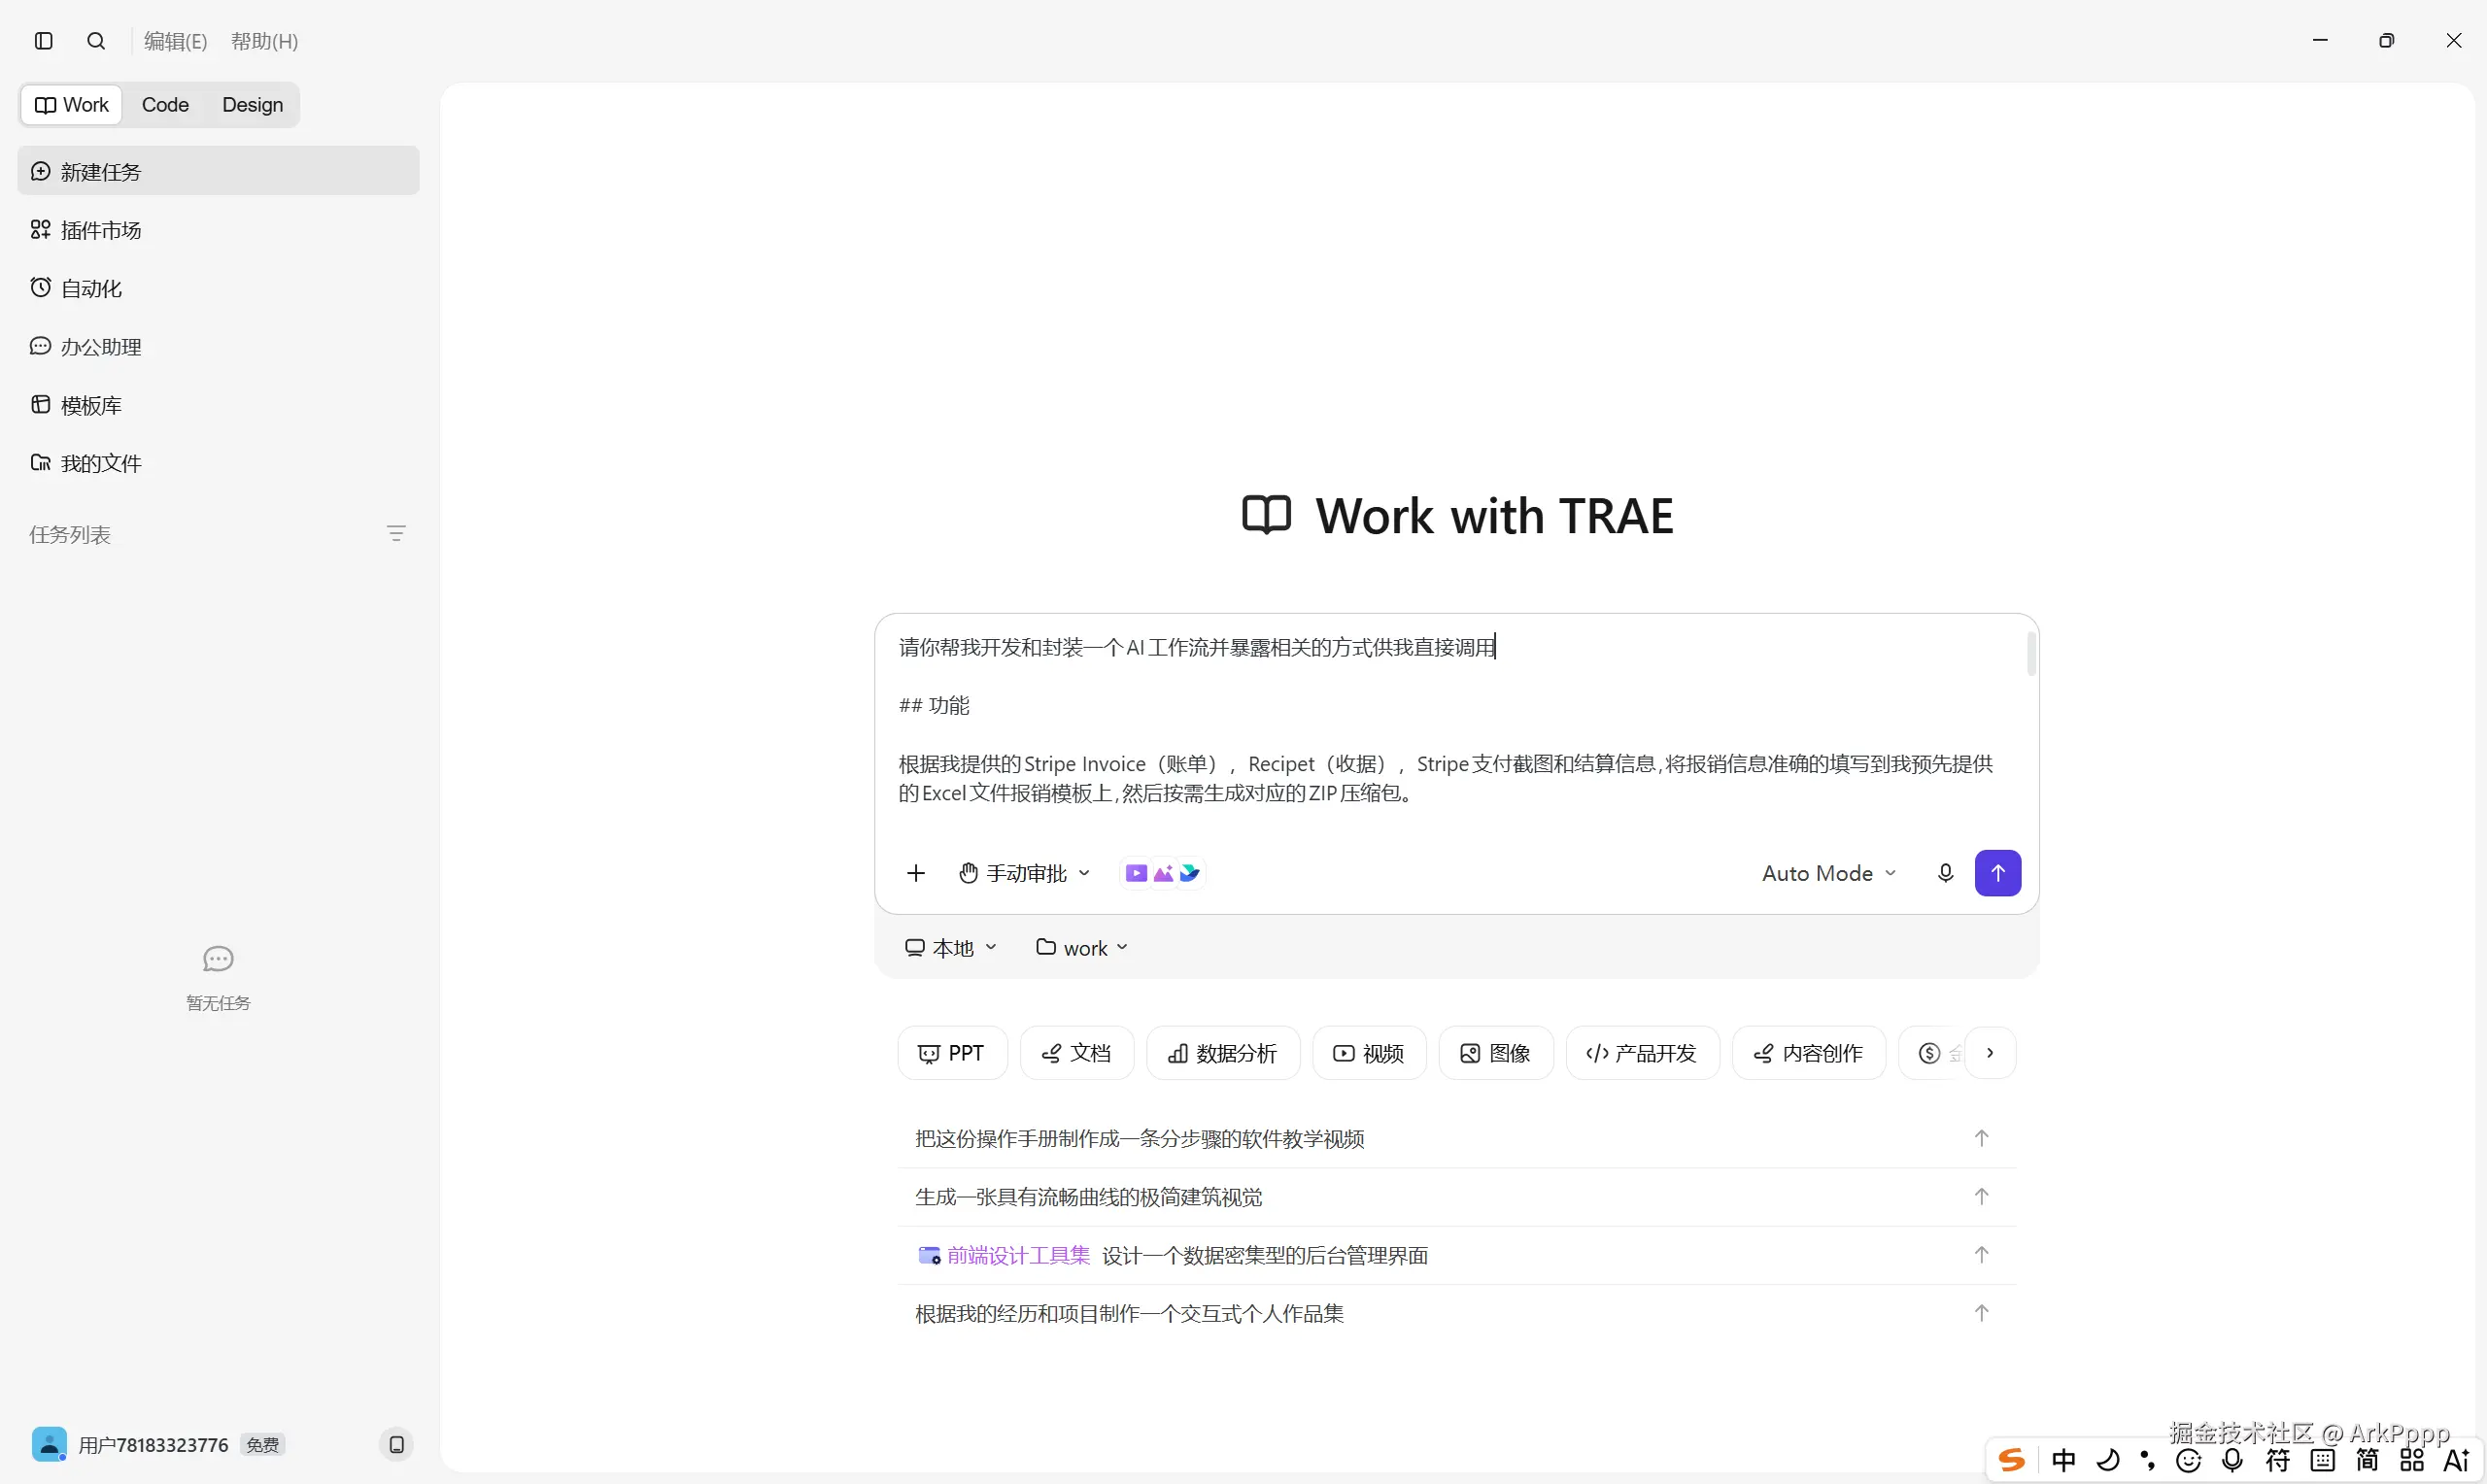Image resolution: width=2487 pixels, height=1484 pixels.
Task: Toggle the sidebar panel icon
Action: click(43, 41)
